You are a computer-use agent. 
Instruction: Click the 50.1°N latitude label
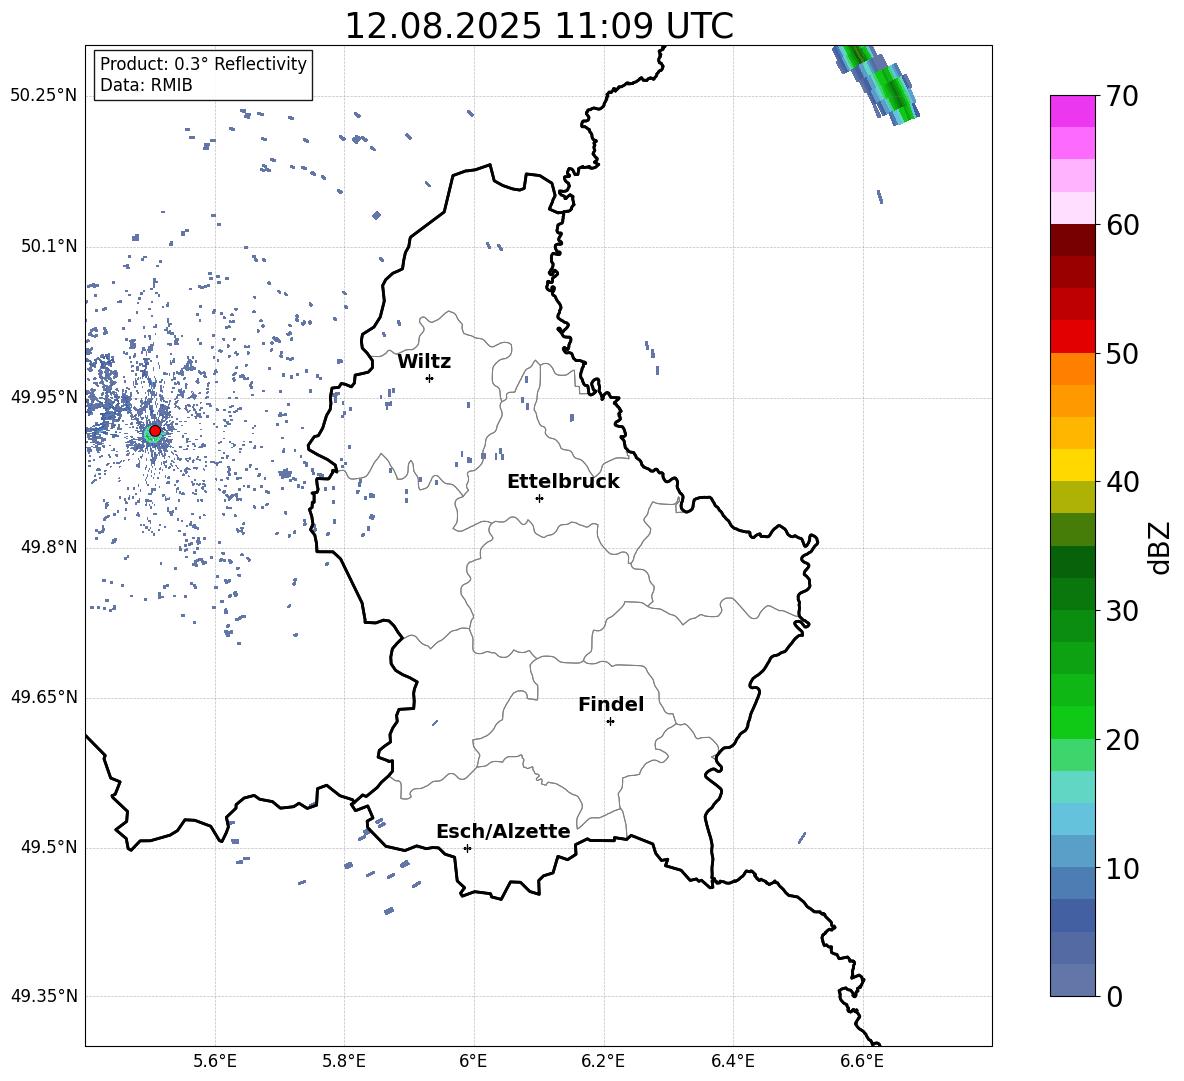[48, 247]
